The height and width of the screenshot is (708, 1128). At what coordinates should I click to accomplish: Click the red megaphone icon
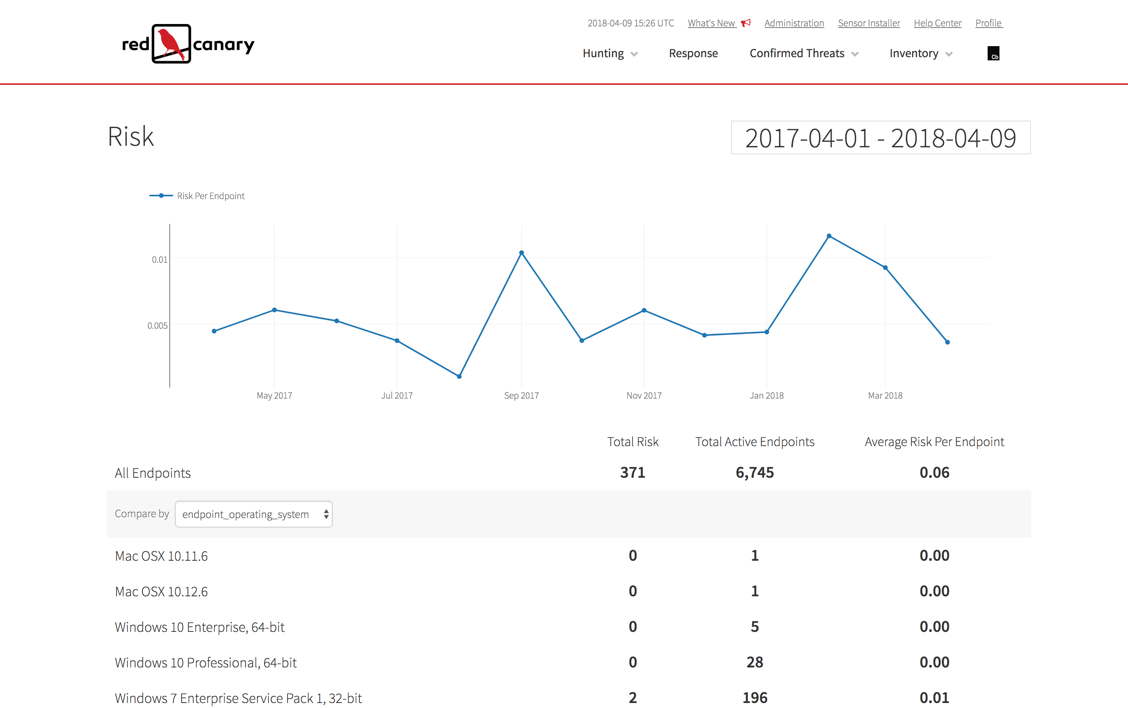pos(746,23)
